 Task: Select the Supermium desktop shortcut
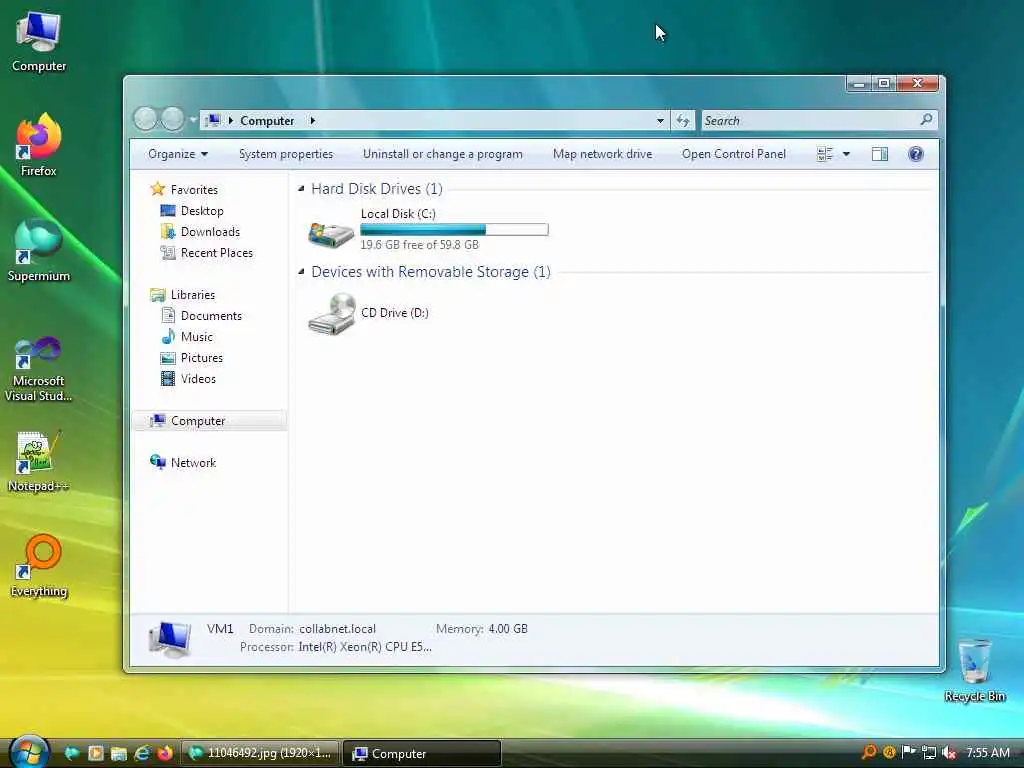click(x=39, y=250)
